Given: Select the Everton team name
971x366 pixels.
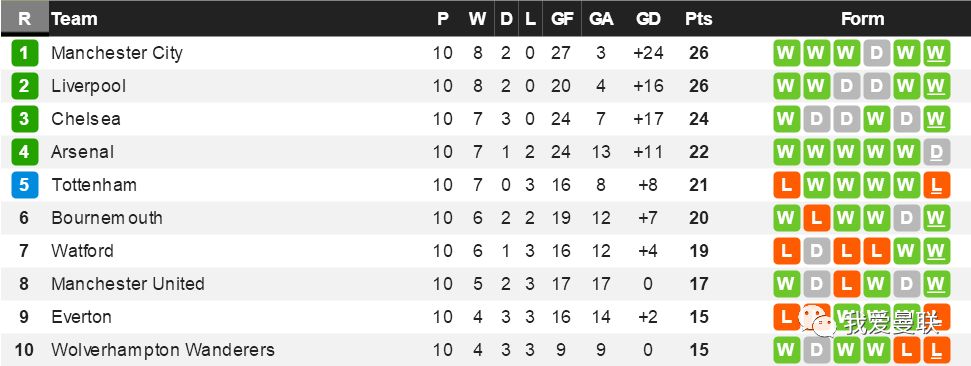Looking at the screenshot, I should [x=81, y=316].
